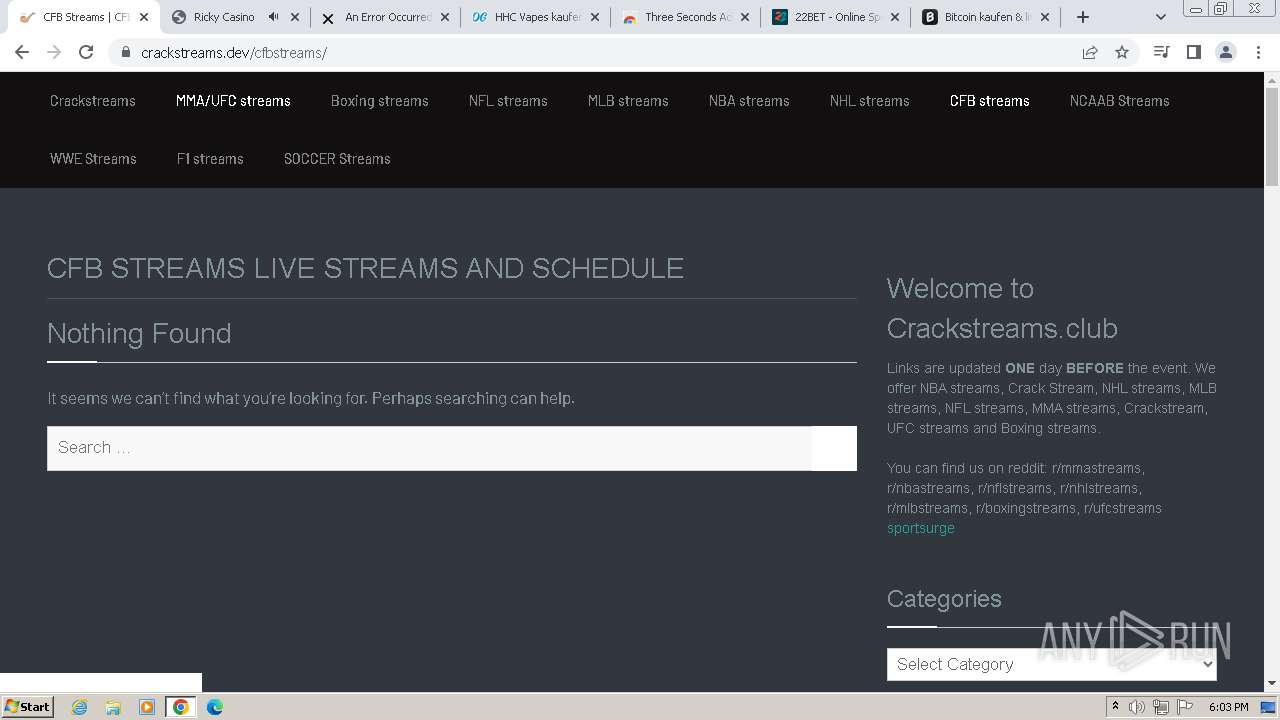Close the An Error Occurred tab
Screen dimensions: 1280x720
point(445,17)
